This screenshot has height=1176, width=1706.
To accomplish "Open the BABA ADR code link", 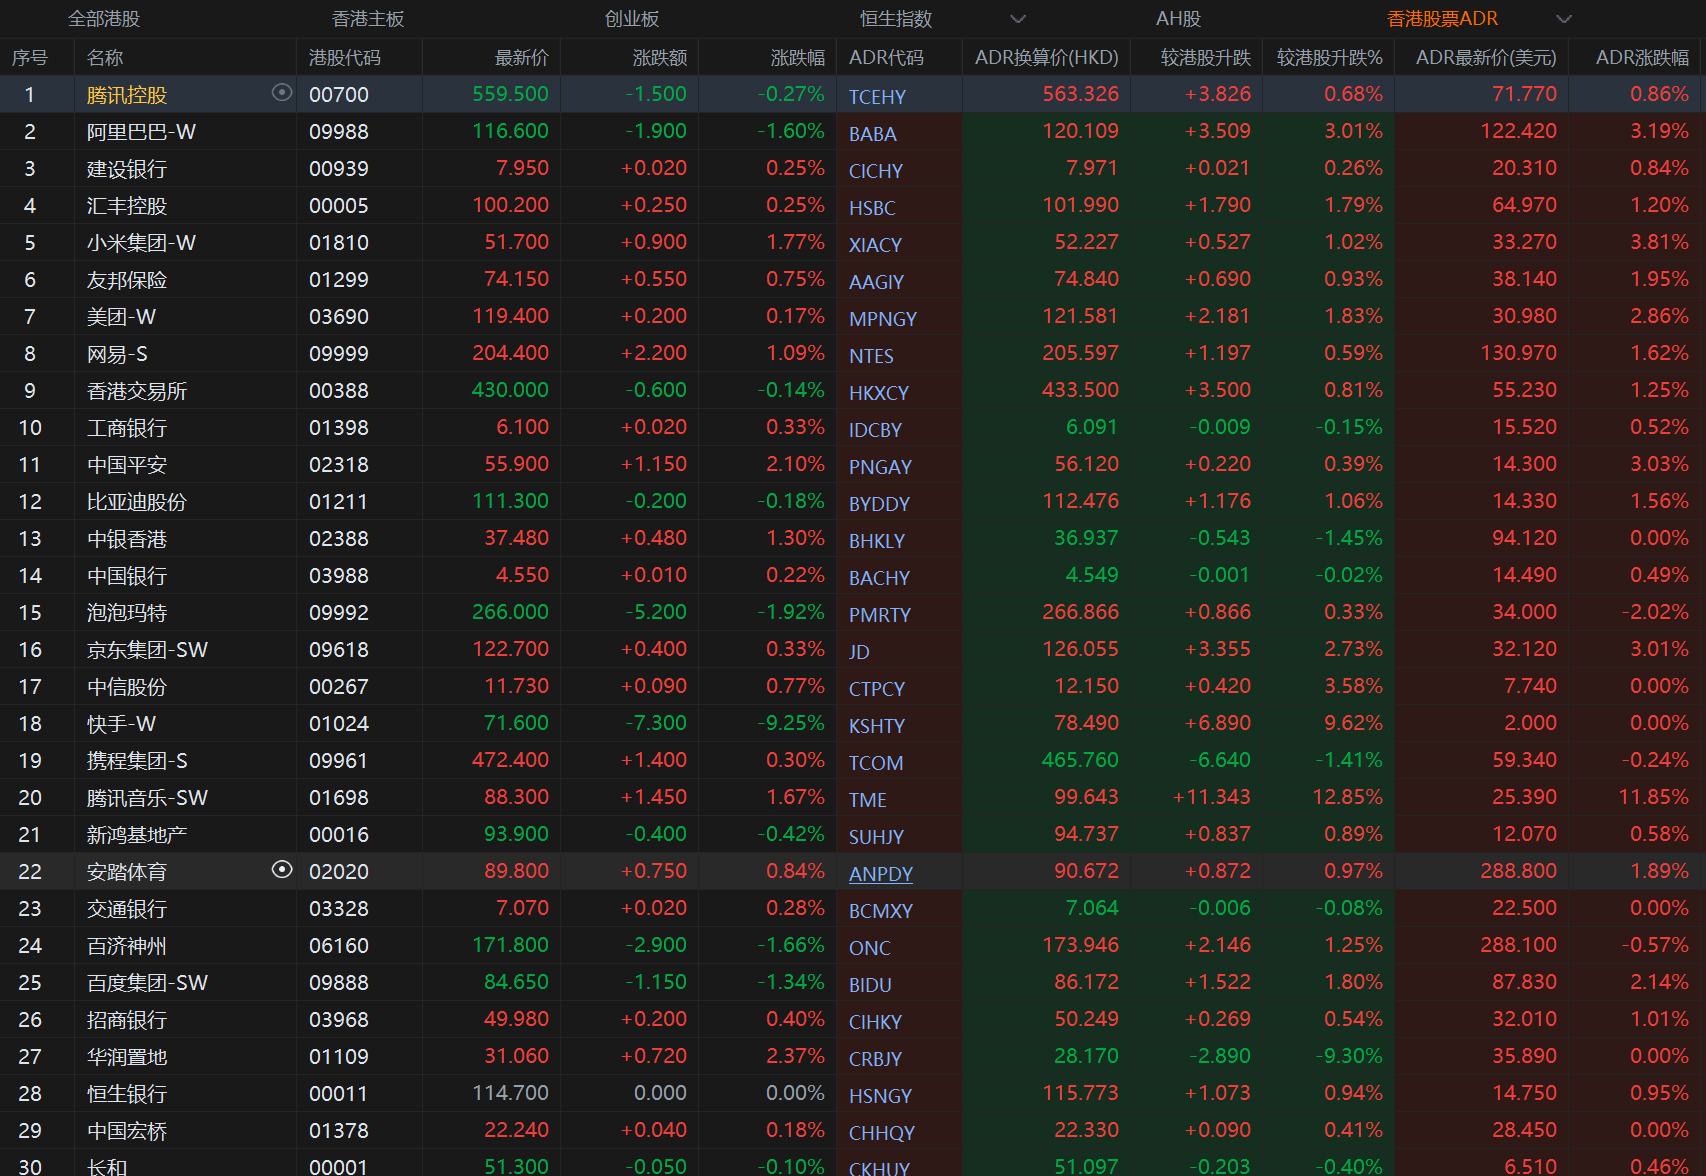I will point(872,134).
